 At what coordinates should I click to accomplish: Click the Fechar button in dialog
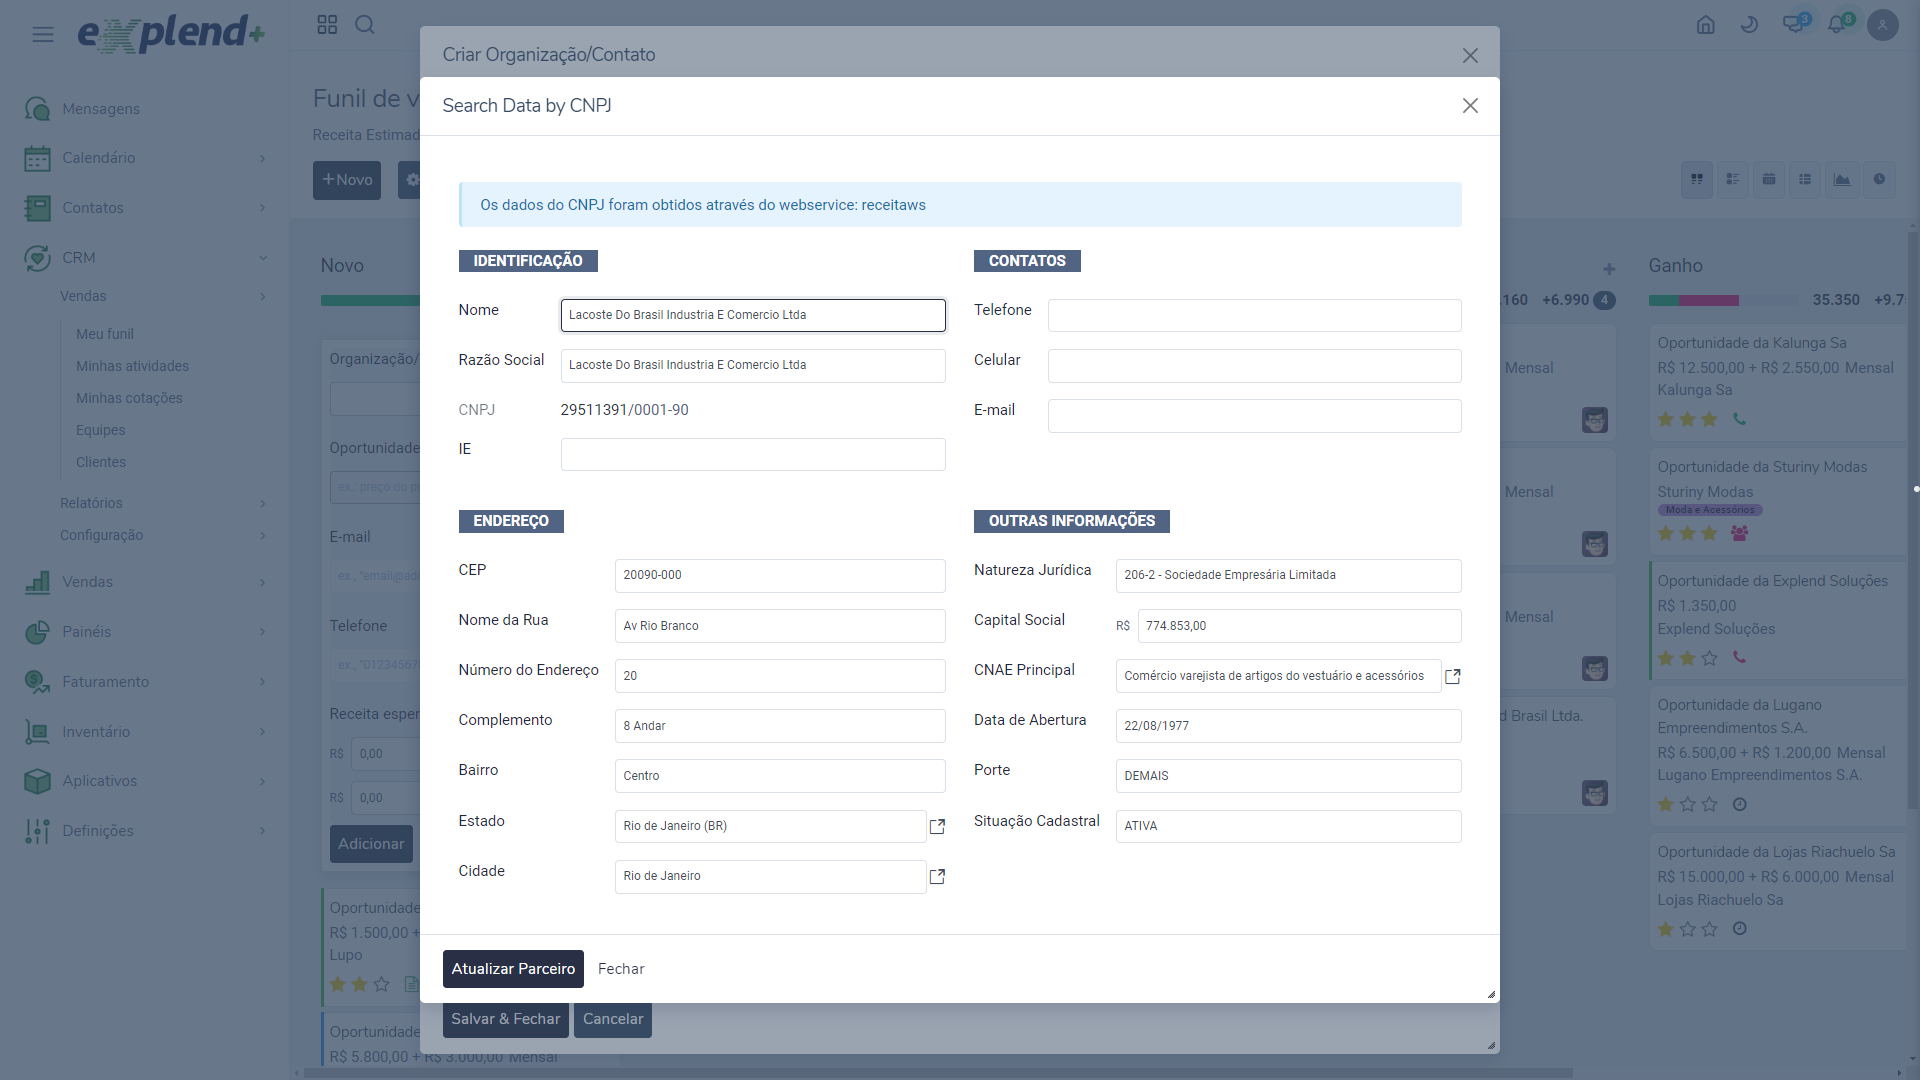(x=621, y=969)
